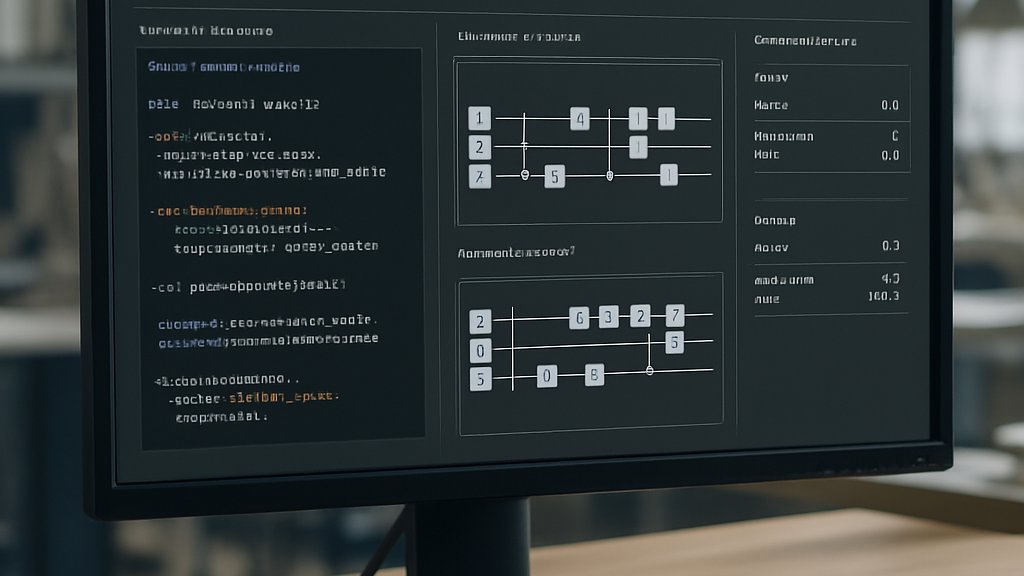Toggle control dot in the lower circuit
1024x576 pixels.
(649, 370)
